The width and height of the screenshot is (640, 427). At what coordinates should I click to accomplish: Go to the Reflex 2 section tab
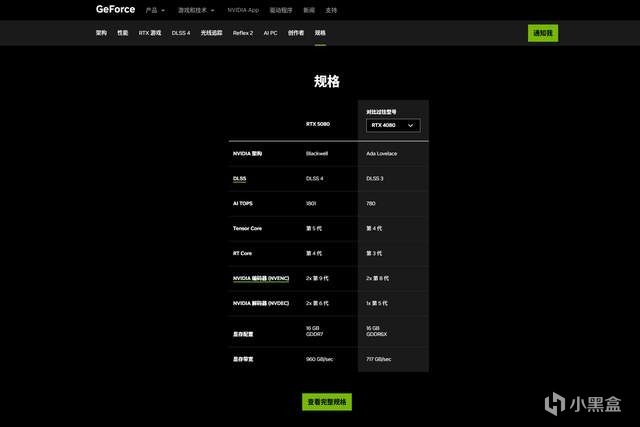[x=243, y=33]
